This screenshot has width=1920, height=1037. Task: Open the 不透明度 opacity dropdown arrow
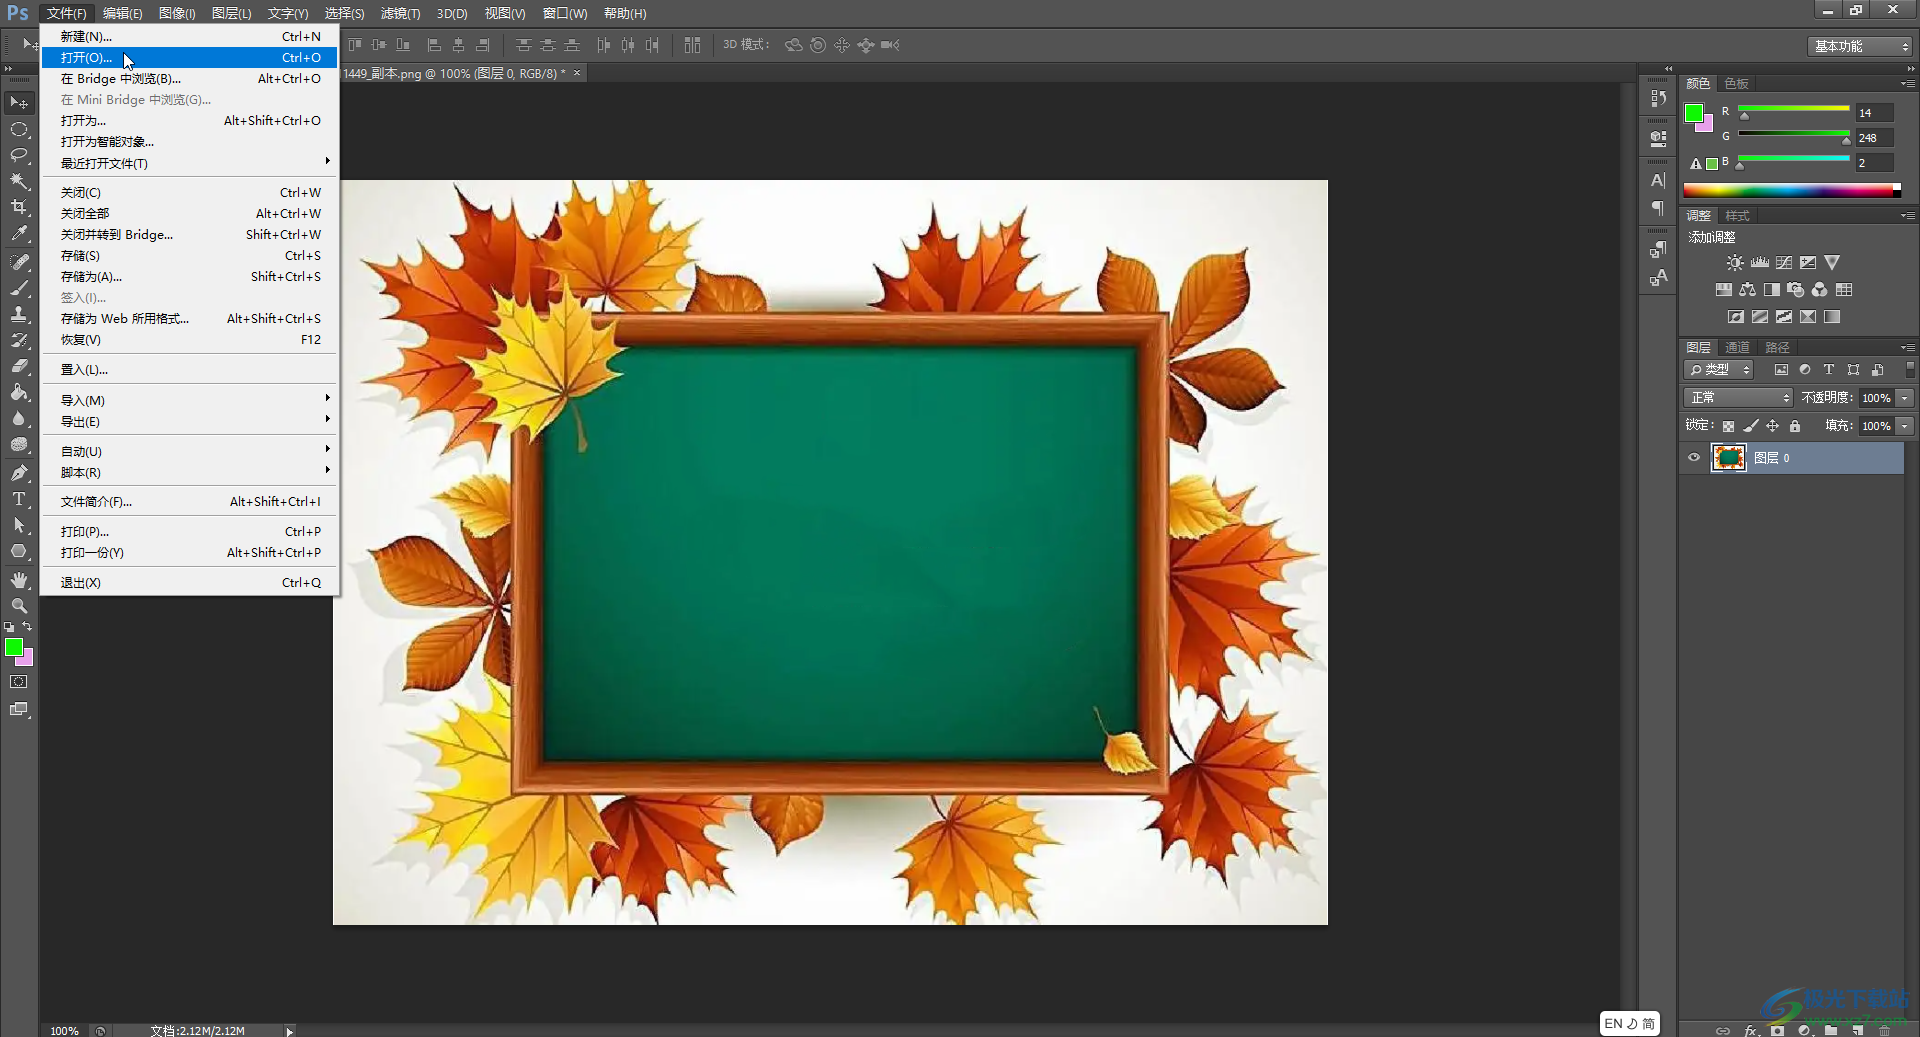click(1905, 398)
